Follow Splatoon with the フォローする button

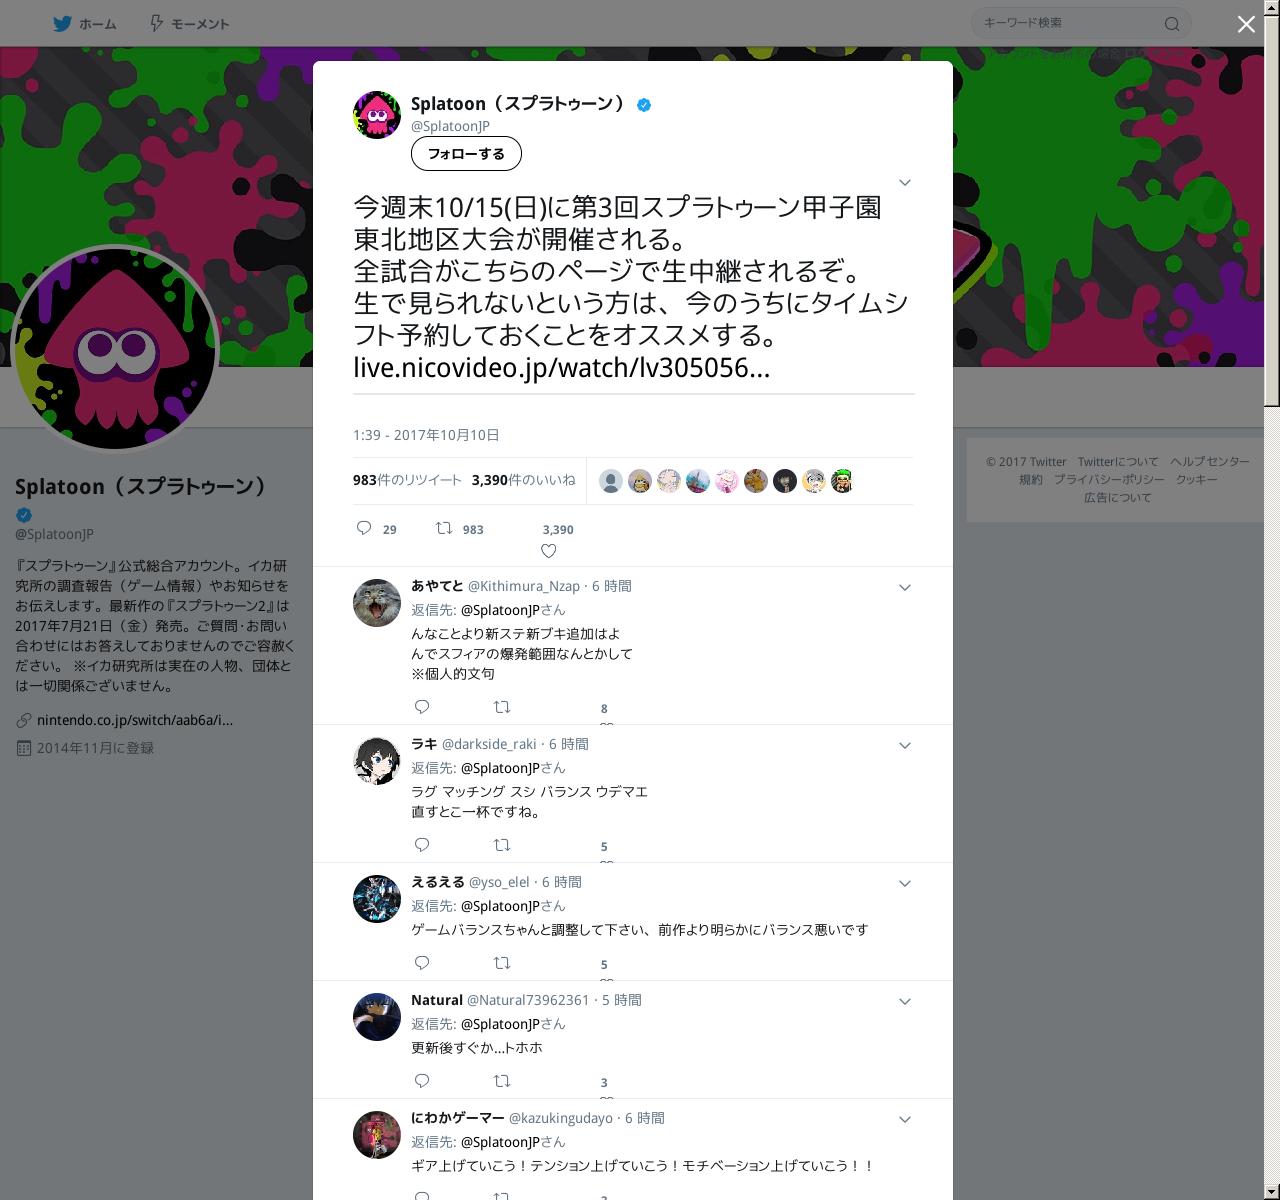[466, 153]
